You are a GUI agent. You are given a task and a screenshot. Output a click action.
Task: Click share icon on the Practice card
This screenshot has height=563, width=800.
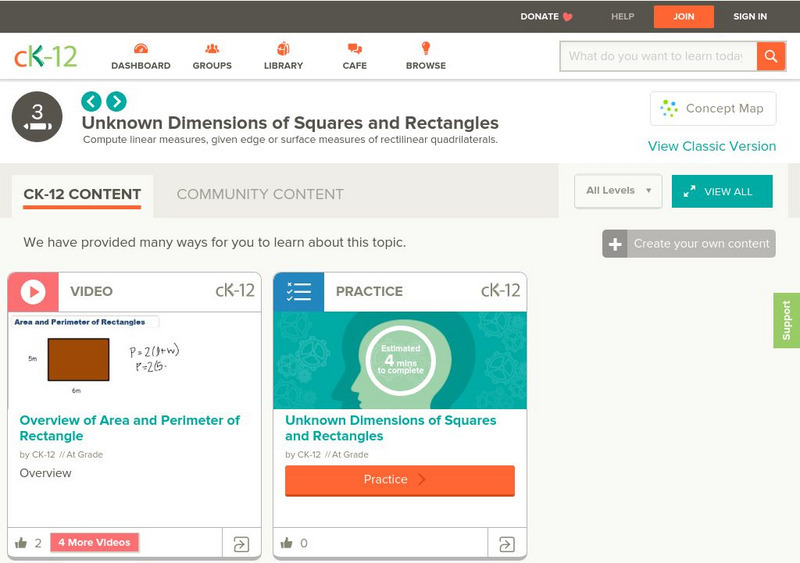tap(506, 544)
